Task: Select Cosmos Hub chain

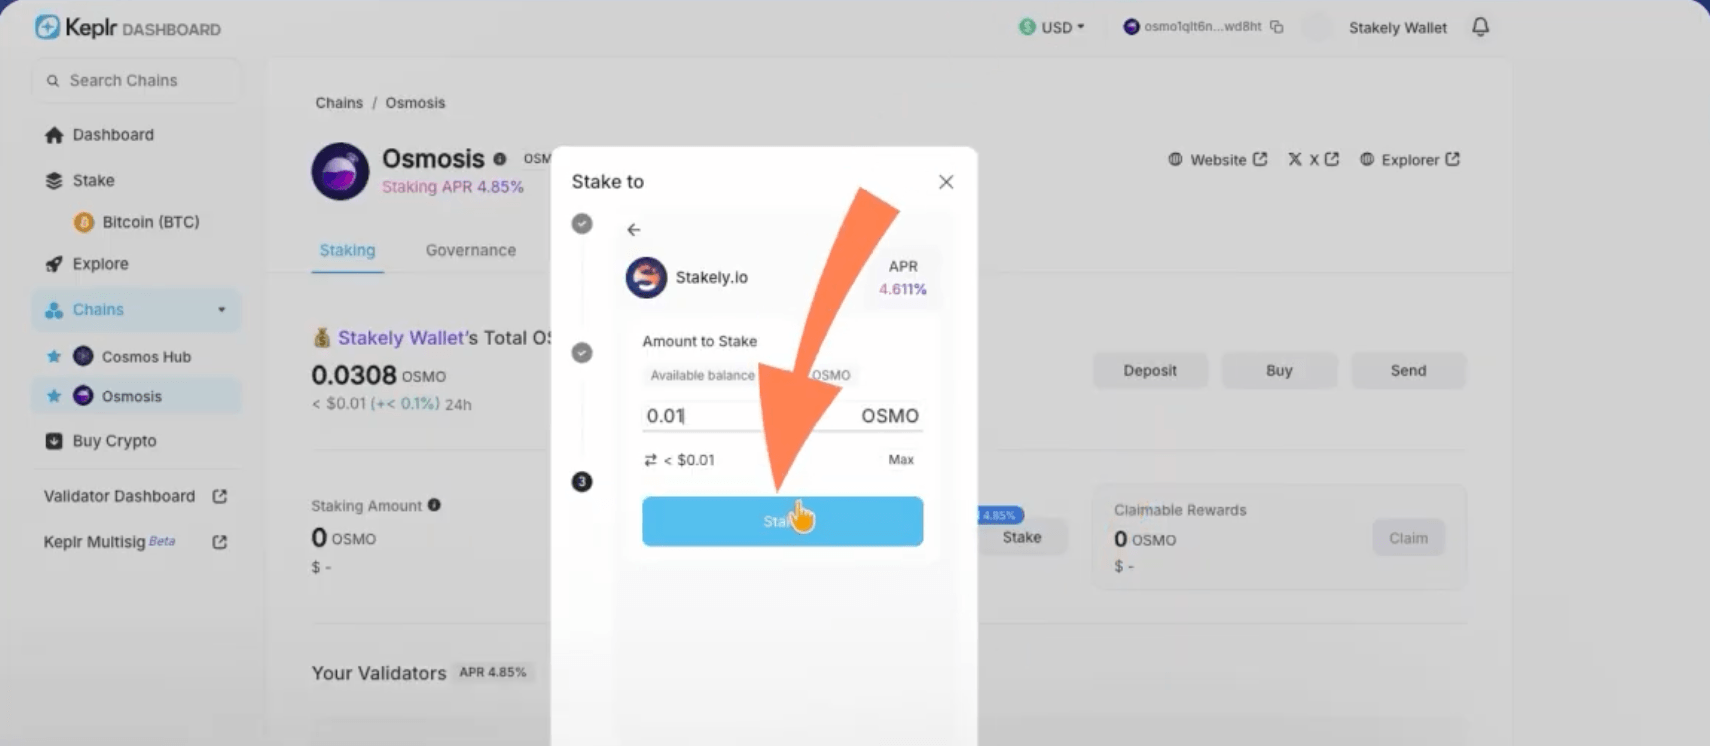Action: (x=146, y=356)
